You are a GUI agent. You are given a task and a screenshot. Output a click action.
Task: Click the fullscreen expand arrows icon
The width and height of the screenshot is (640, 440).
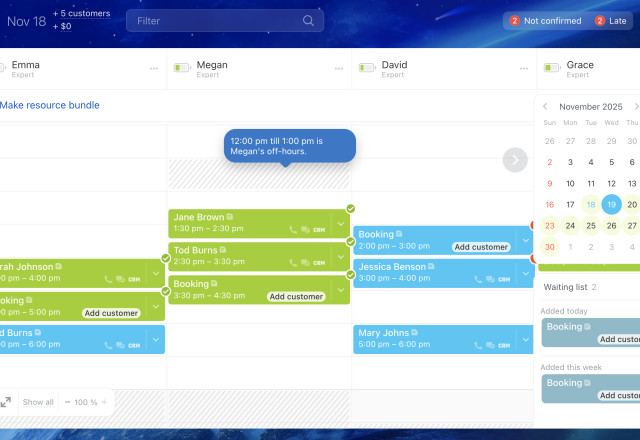pos(6,402)
